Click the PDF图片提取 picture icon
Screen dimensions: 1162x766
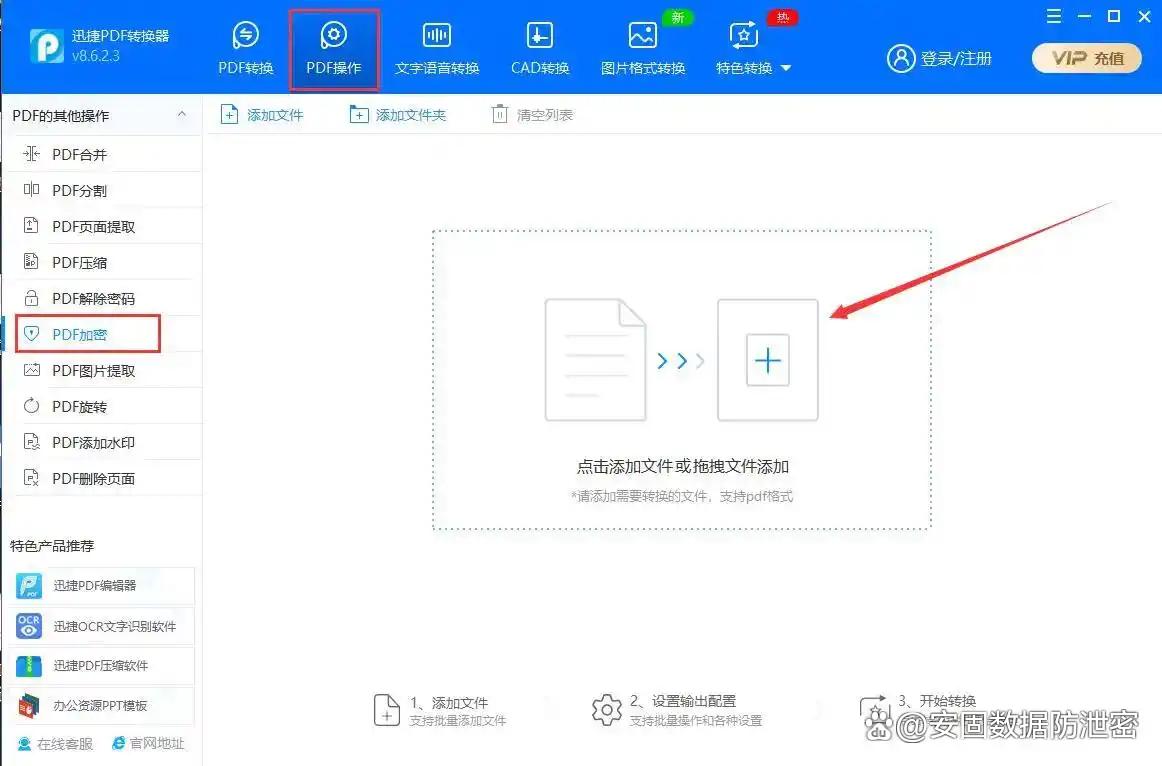pos(31,370)
